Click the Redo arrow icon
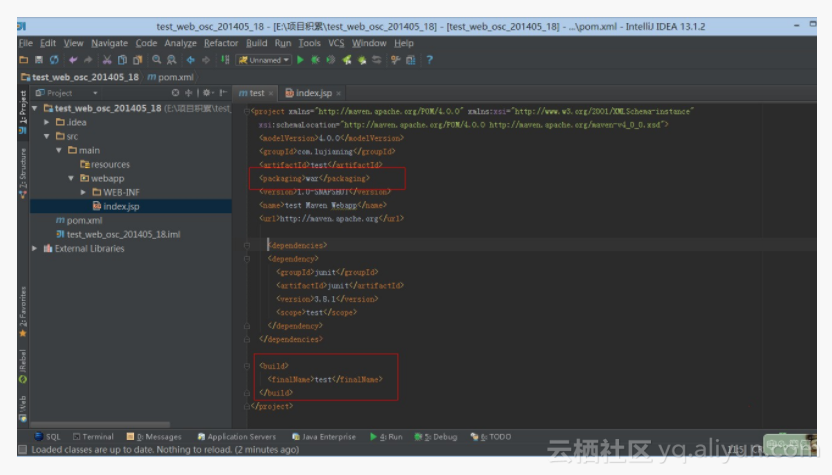The width and height of the screenshot is (832, 475). pyautogui.click(x=88, y=60)
